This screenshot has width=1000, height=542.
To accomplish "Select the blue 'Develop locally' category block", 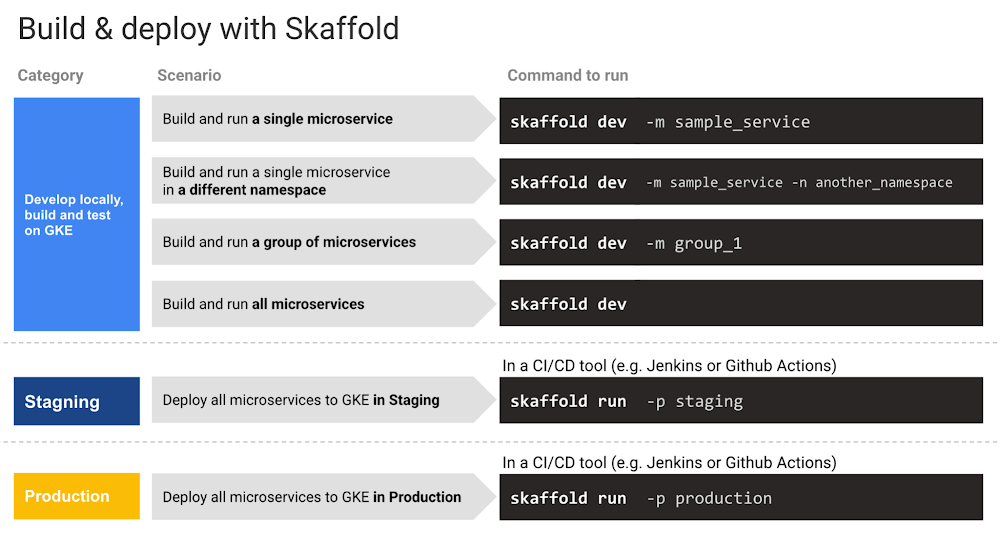I will click(76, 214).
